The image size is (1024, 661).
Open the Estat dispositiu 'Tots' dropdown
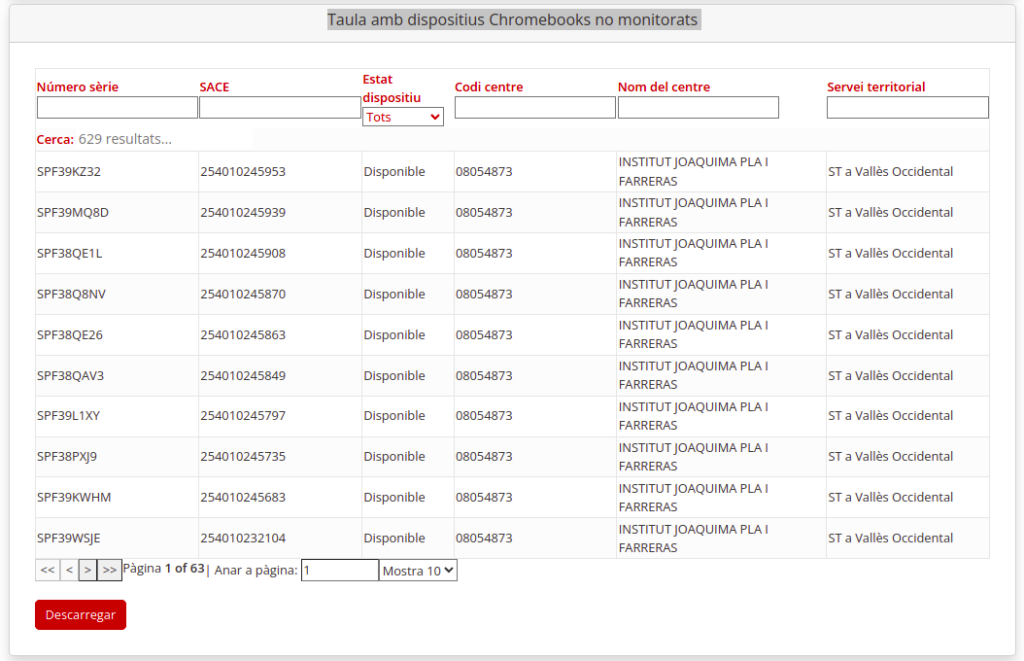tap(403, 117)
